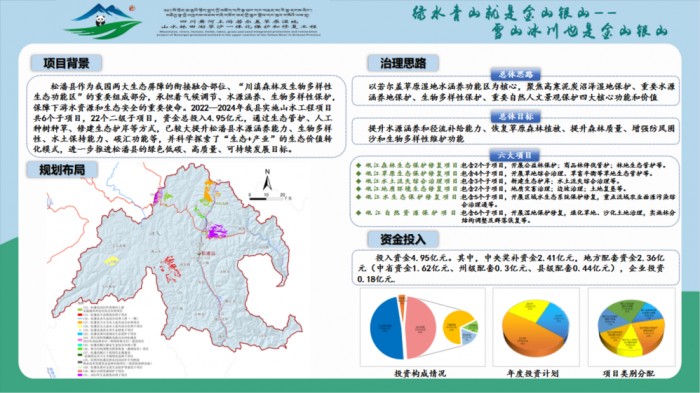Select the 治理思路 section header
700x393 pixels.
(x=403, y=63)
